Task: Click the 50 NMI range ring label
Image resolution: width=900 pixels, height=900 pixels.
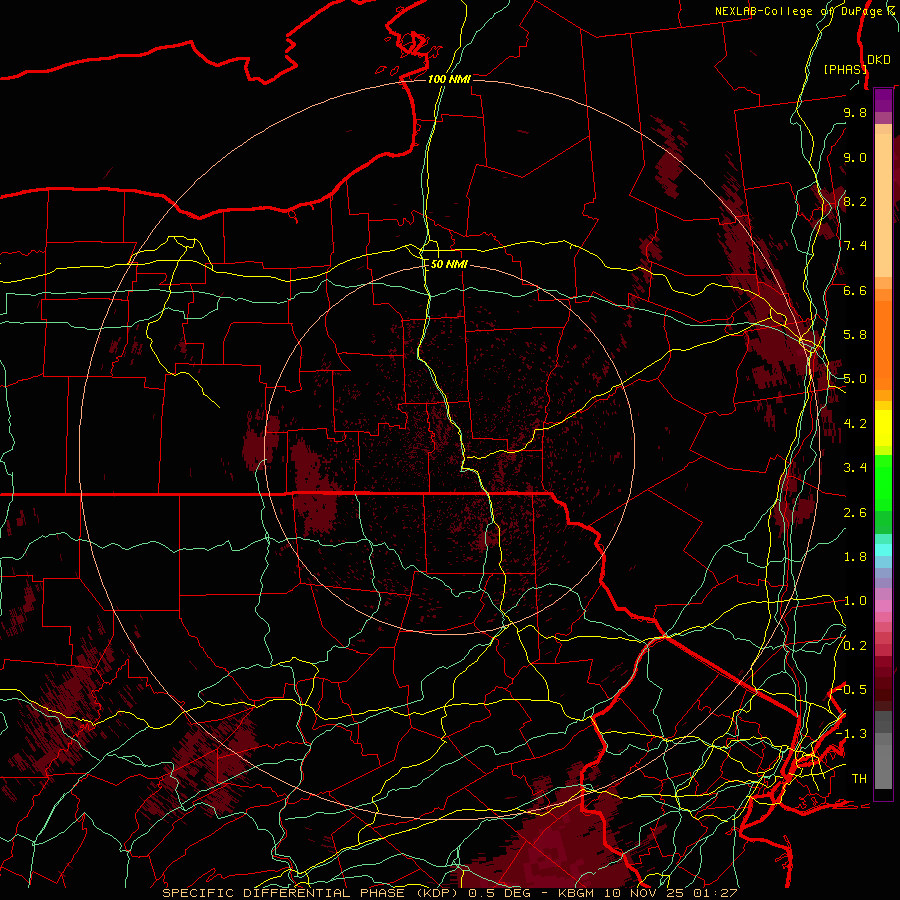Action: (x=449, y=264)
